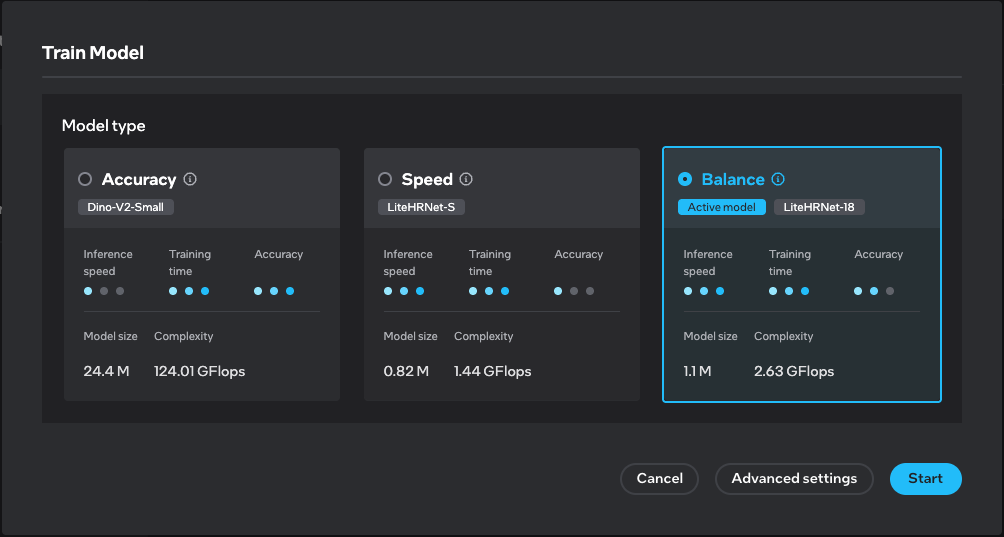Click the LiteHRNet-S model tag
The height and width of the screenshot is (537, 1004).
tap(421, 207)
